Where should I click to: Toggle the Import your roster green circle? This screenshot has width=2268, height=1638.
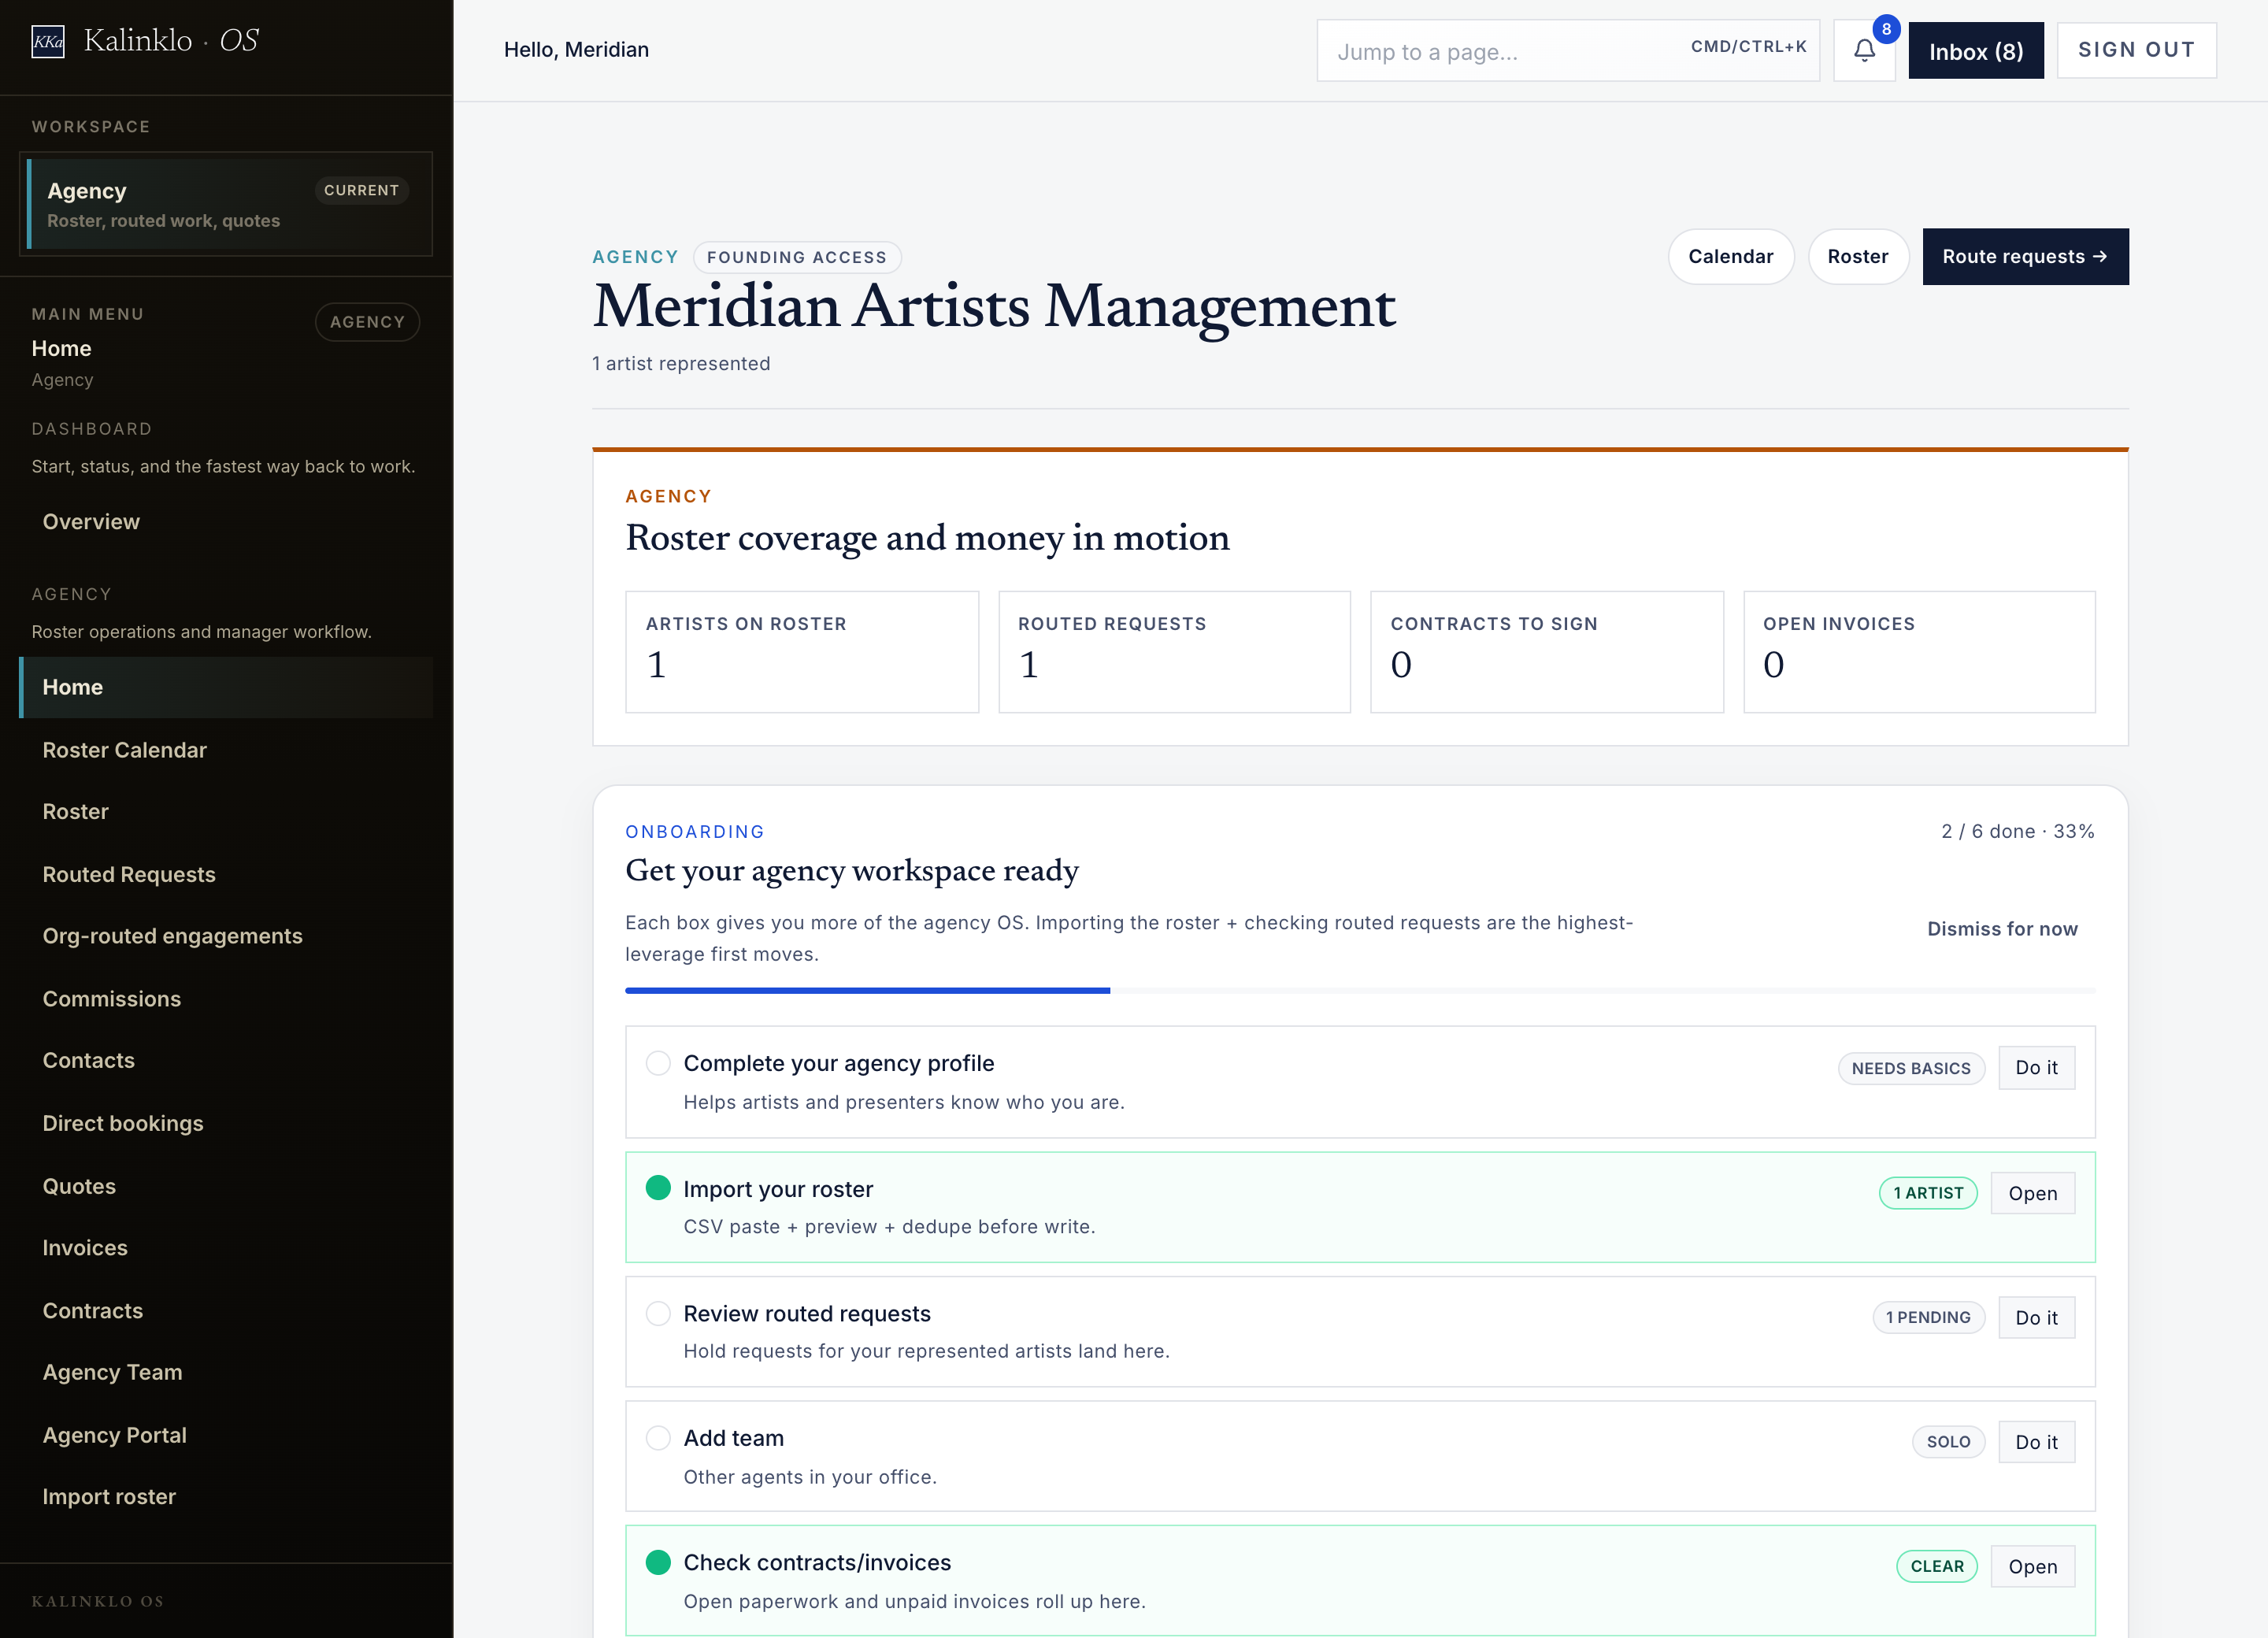(x=658, y=1188)
